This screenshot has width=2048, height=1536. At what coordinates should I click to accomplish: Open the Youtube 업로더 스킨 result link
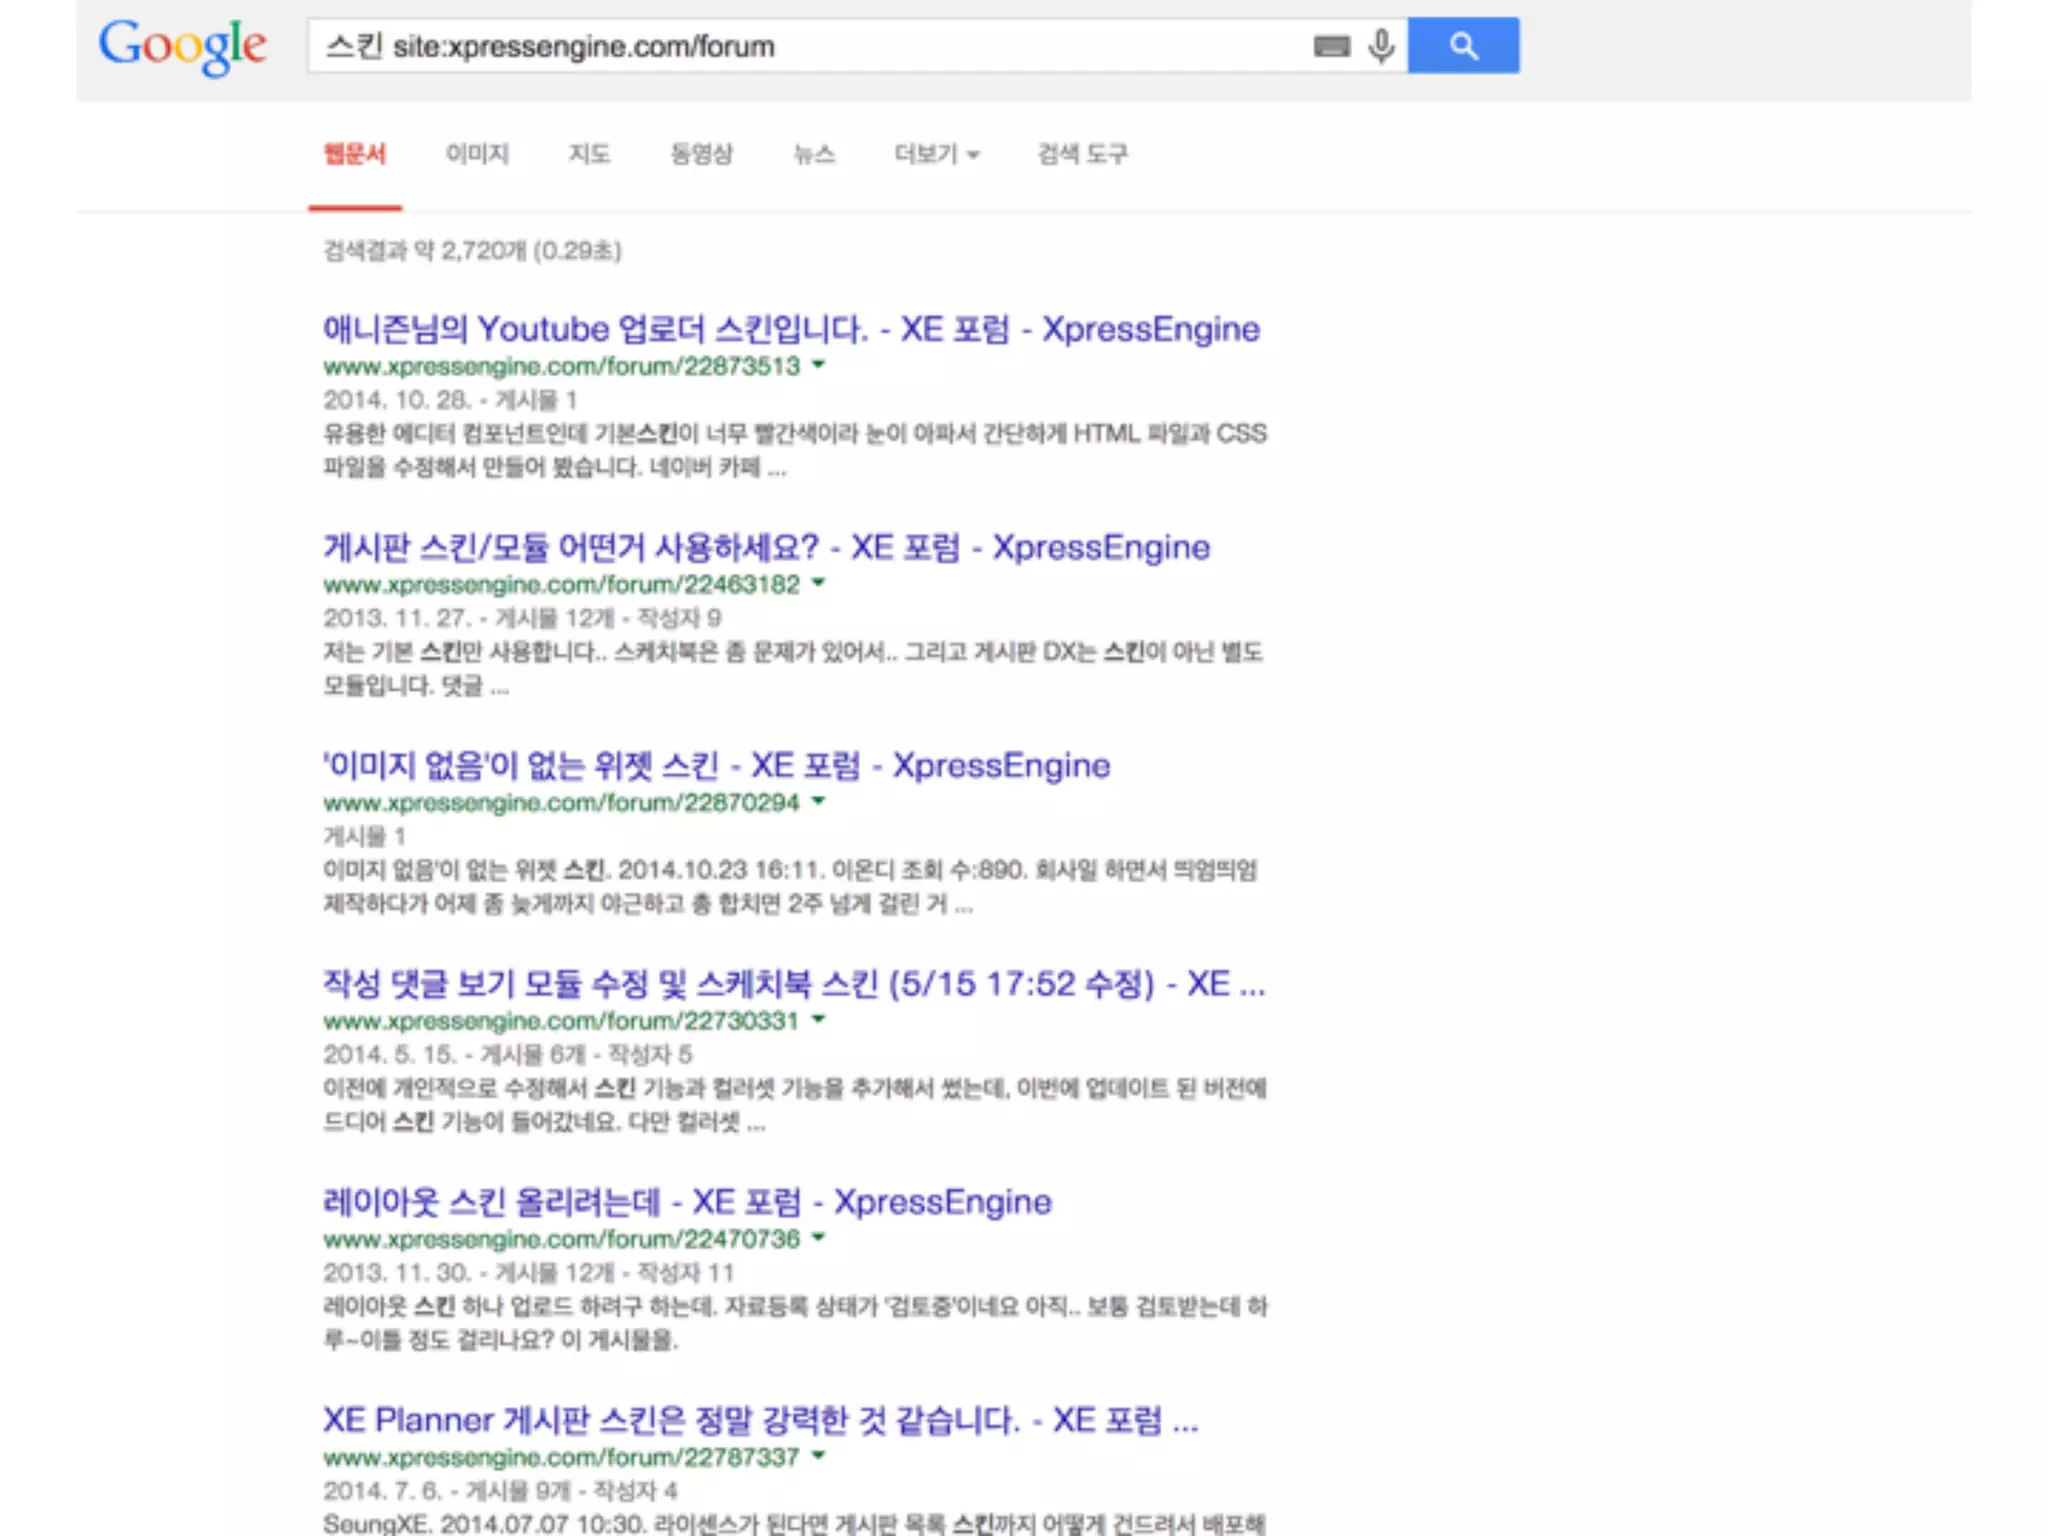790,329
